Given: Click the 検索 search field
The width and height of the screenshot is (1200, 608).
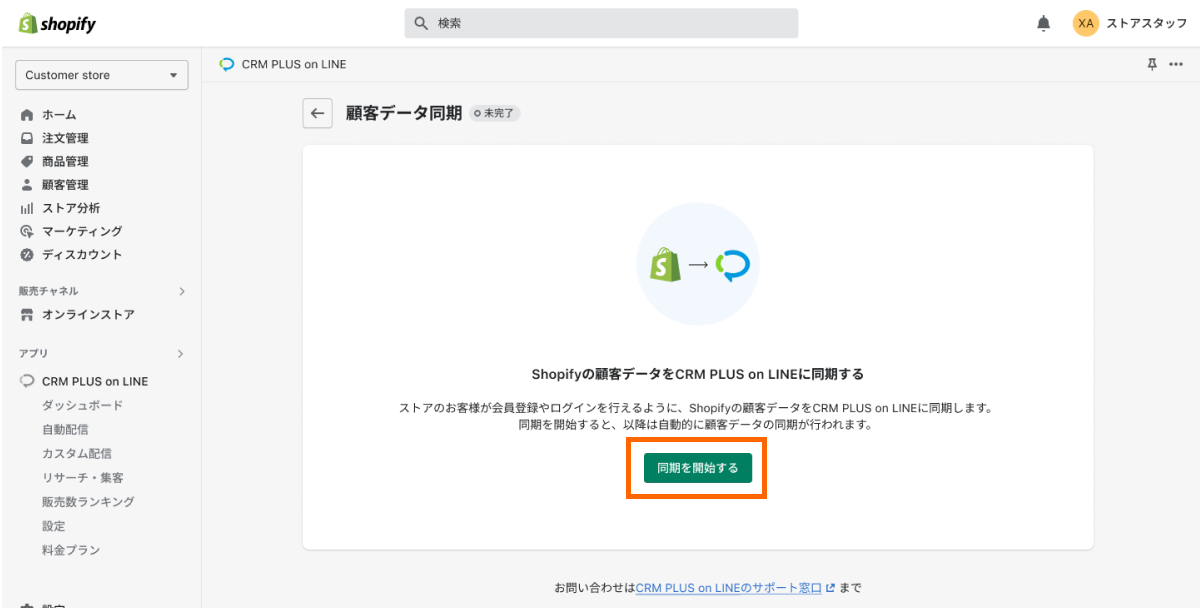Looking at the screenshot, I should click(601, 23).
